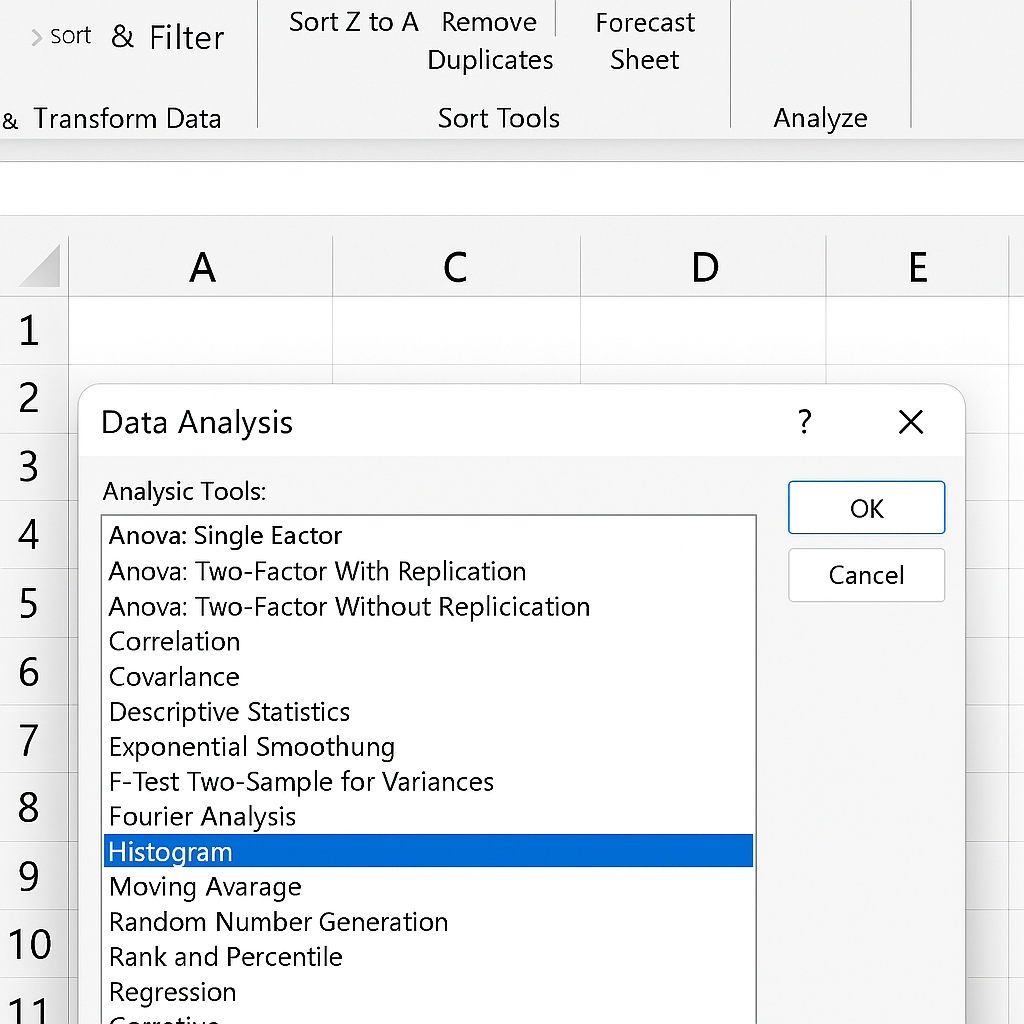Image resolution: width=1024 pixels, height=1024 pixels.
Task: Select Regression from the tools list
Action: 172,992
